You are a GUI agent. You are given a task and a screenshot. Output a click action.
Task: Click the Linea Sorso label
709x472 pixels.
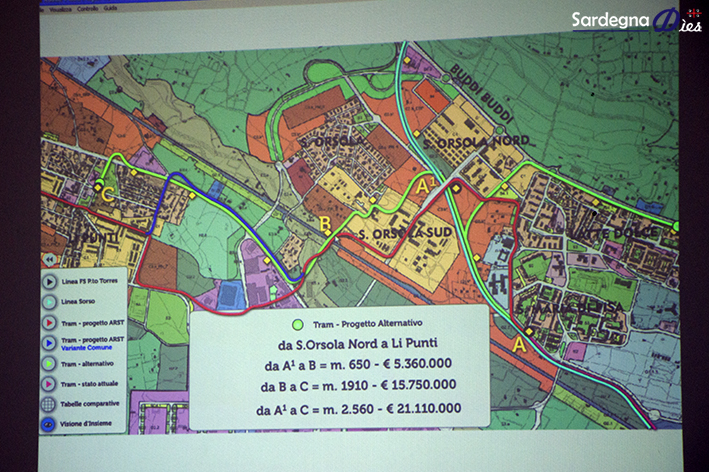pos(79,302)
